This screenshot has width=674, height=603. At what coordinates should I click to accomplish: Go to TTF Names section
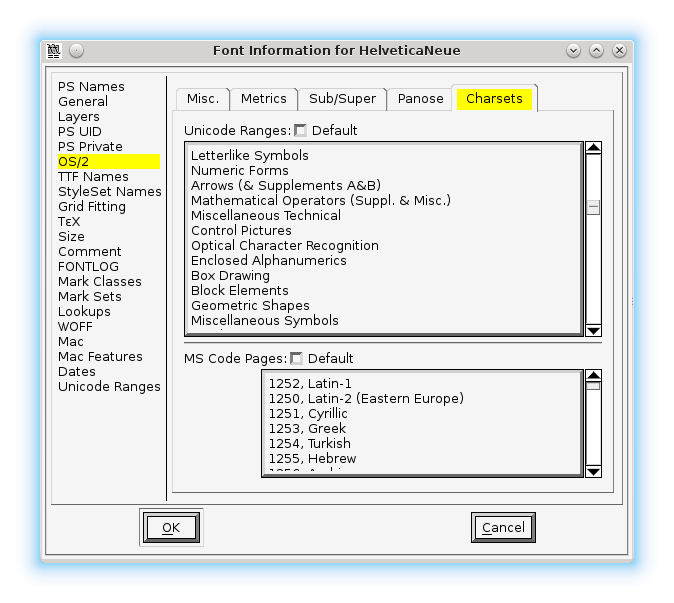(93, 177)
